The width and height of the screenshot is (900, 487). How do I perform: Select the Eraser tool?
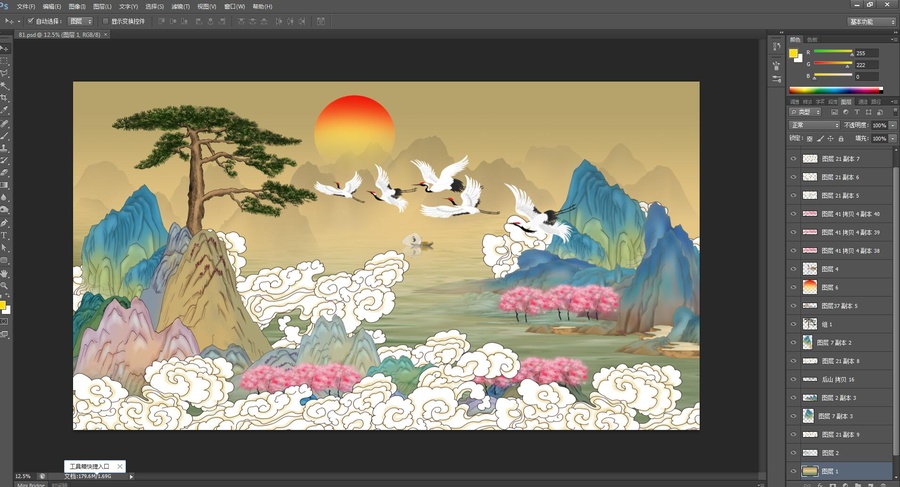tap(5, 173)
